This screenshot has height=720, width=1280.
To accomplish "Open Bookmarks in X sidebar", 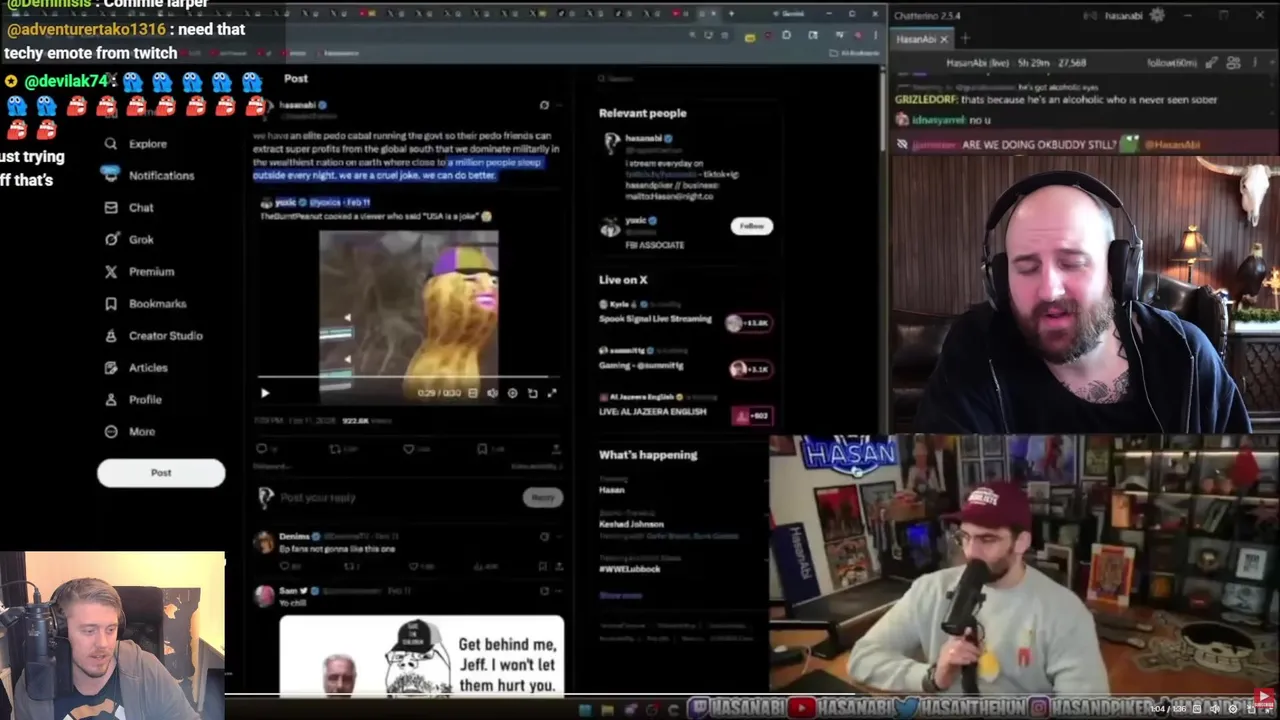I will pyautogui.click(x=145, y=303).
